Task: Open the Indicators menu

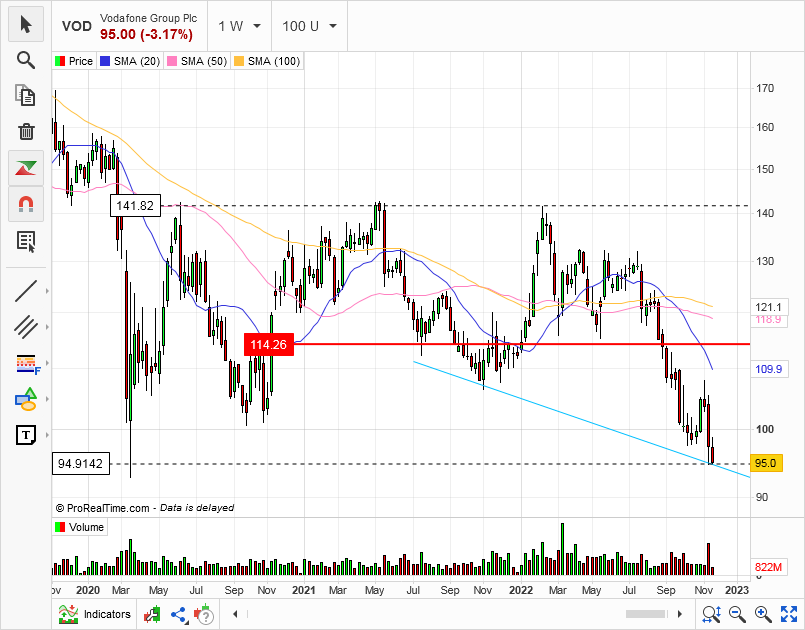Action: tap(94, 614)
